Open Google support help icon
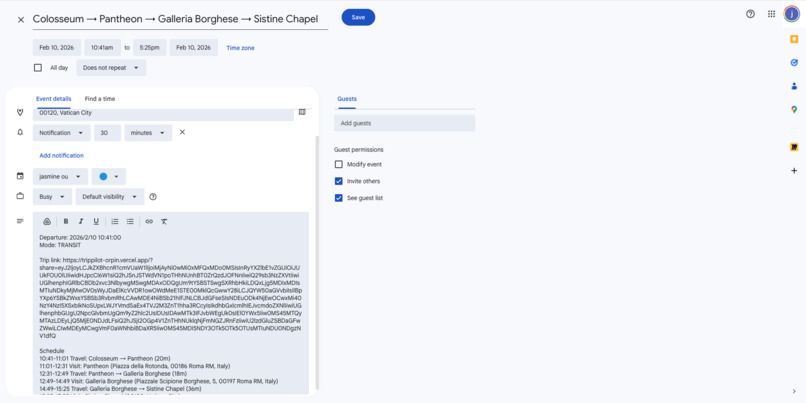Image resolution: width=806 pixels, height=403 pixels. click(x=750, y=14)
